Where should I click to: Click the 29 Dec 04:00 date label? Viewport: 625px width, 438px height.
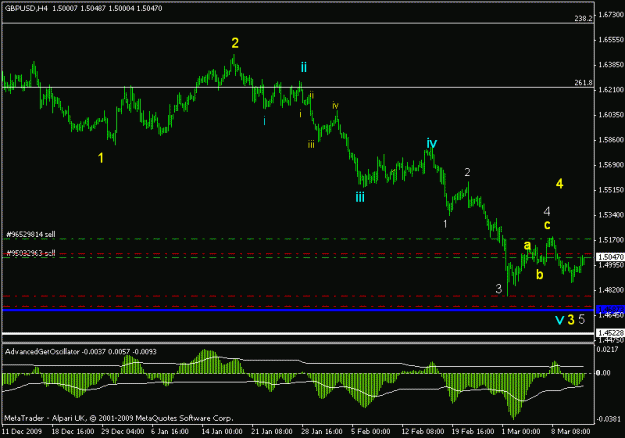(x=123, y=431)
